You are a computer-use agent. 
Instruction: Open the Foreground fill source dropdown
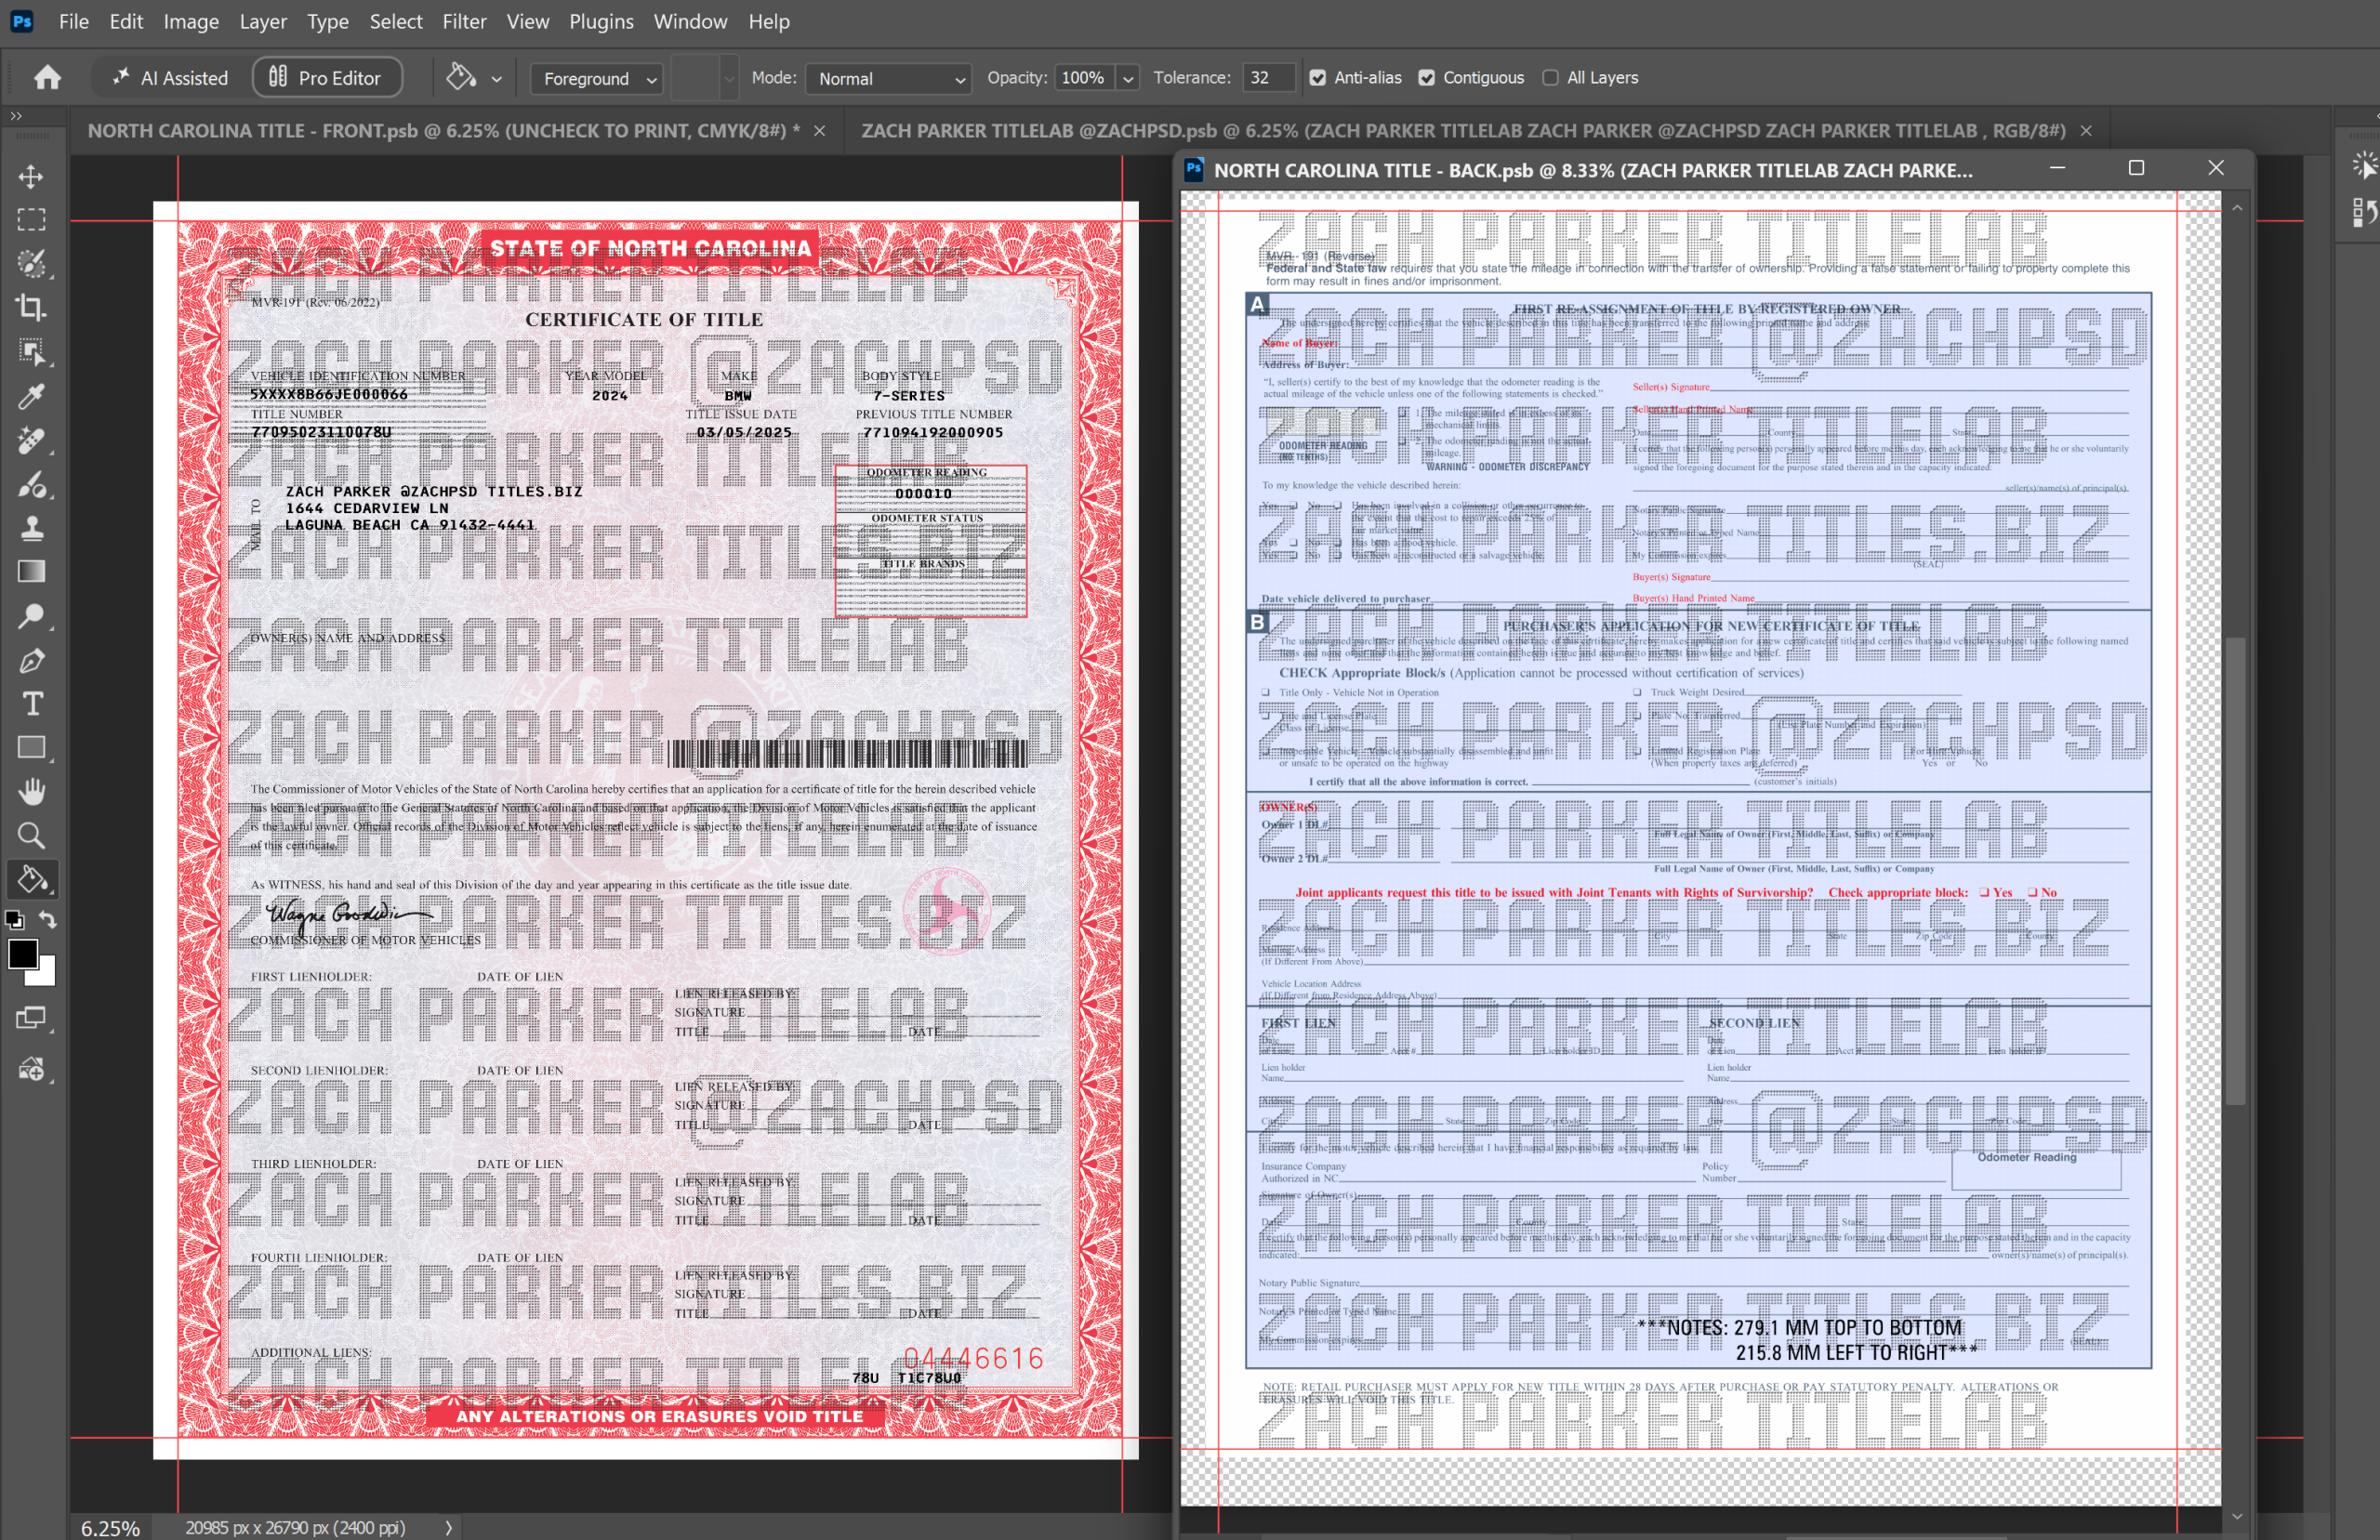click(597, 78)
